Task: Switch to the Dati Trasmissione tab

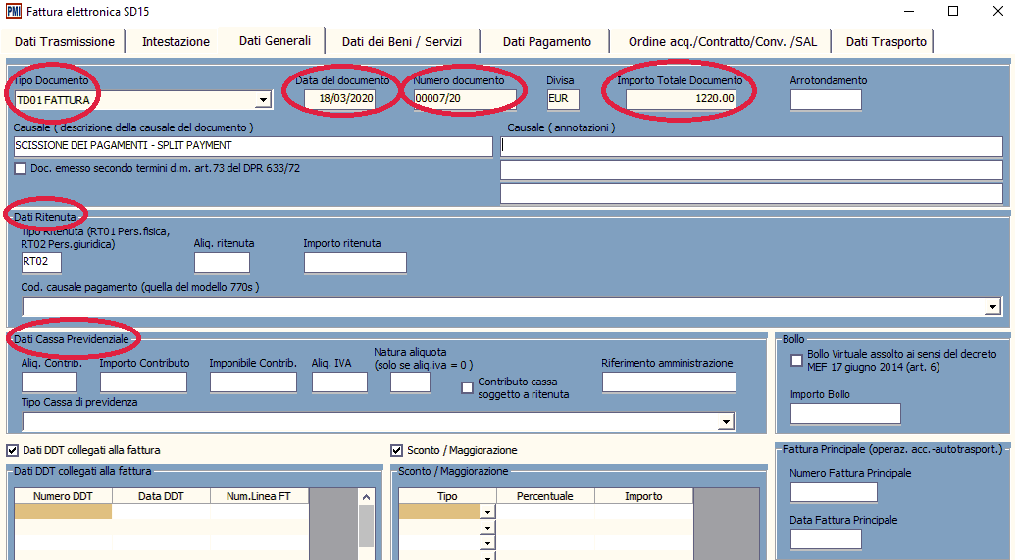Action: (x=65, y=41)
